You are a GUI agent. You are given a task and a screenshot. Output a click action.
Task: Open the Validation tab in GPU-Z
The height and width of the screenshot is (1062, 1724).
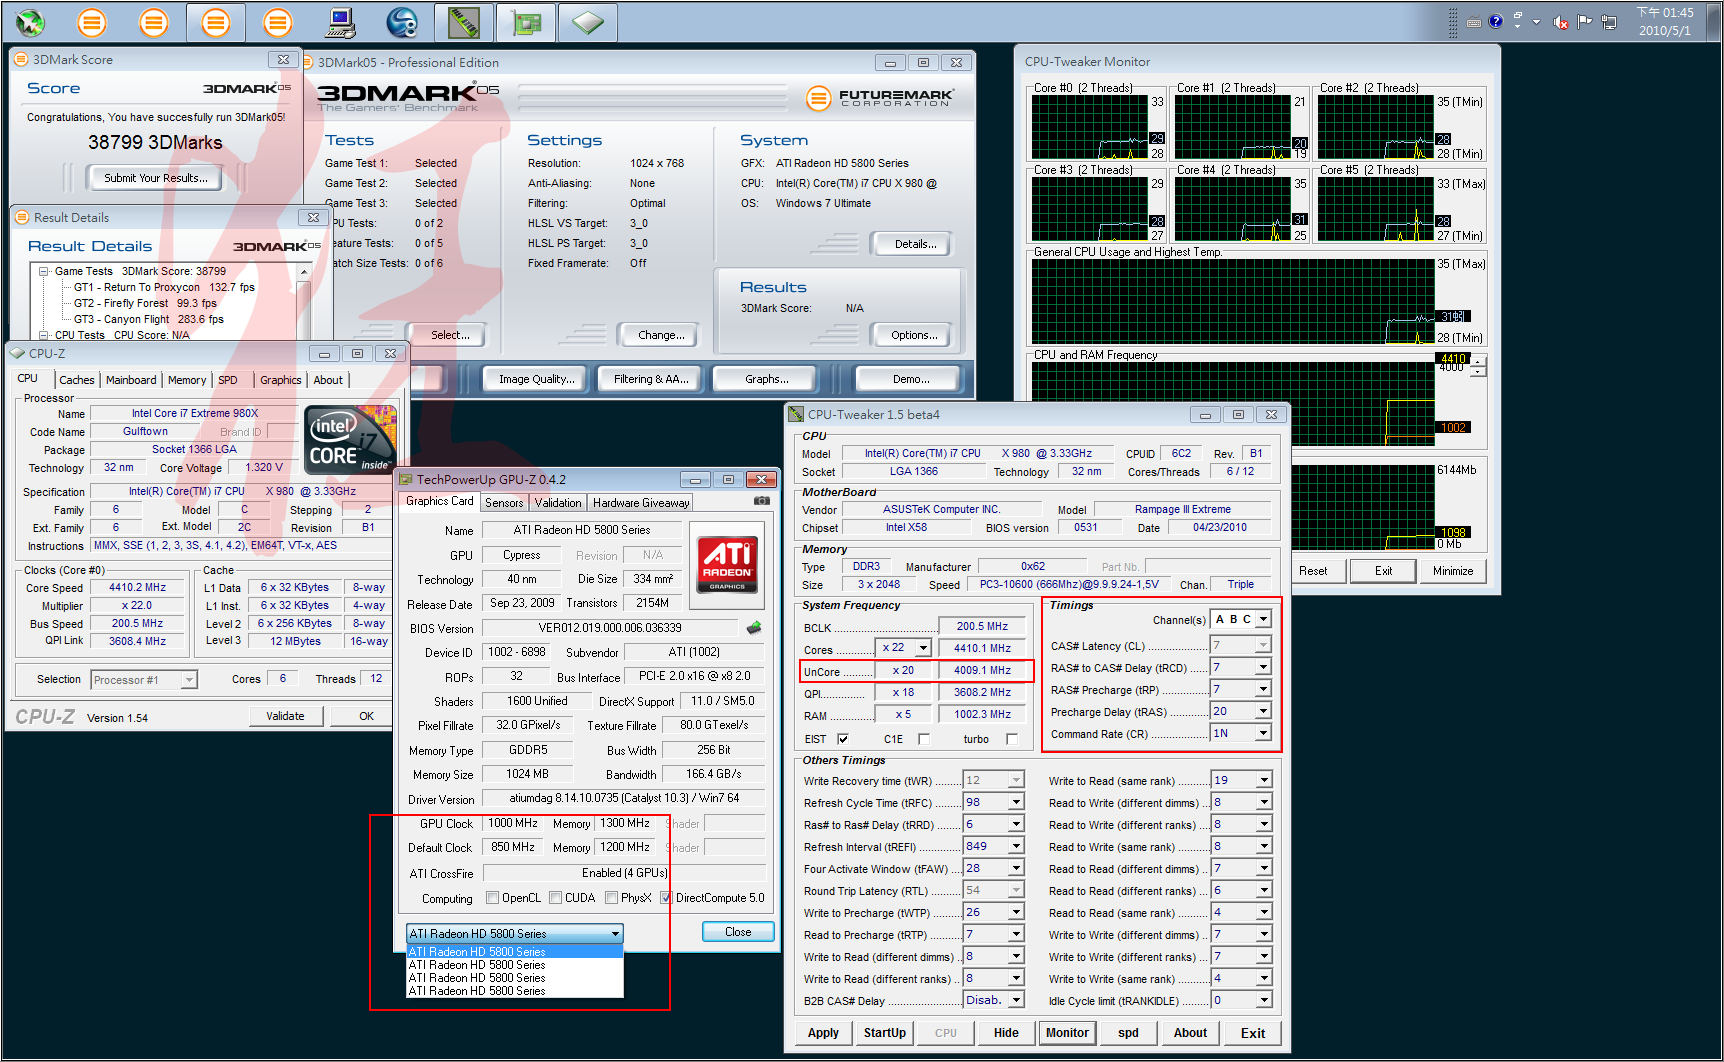click(557, 503)
